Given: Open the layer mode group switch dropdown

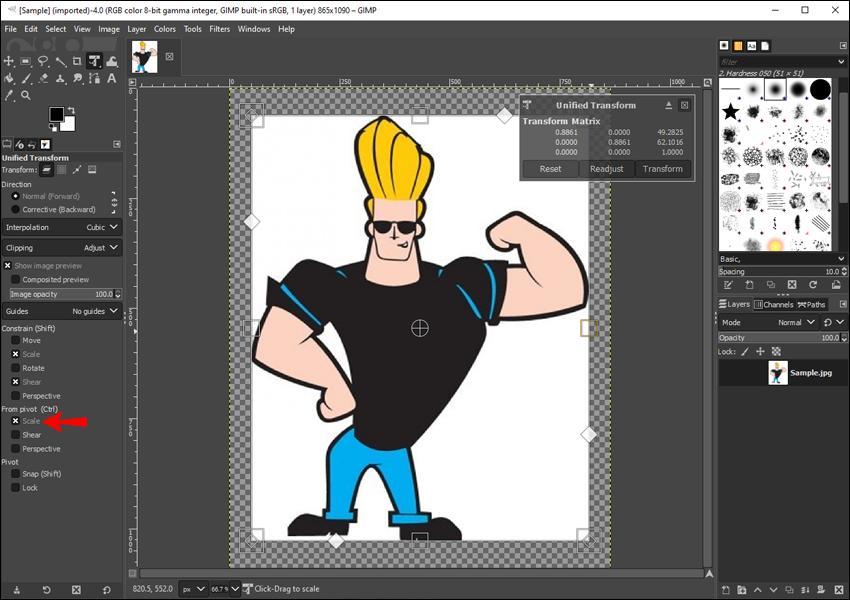Looking at the screenshot, I should (833, 322).
